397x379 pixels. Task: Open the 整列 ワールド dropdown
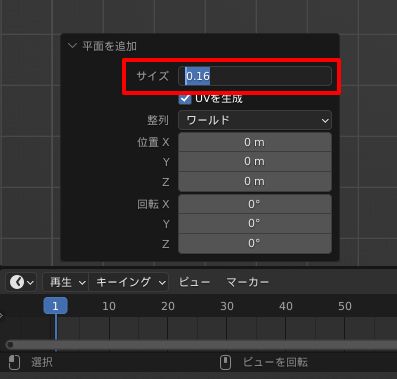point(255,120)
